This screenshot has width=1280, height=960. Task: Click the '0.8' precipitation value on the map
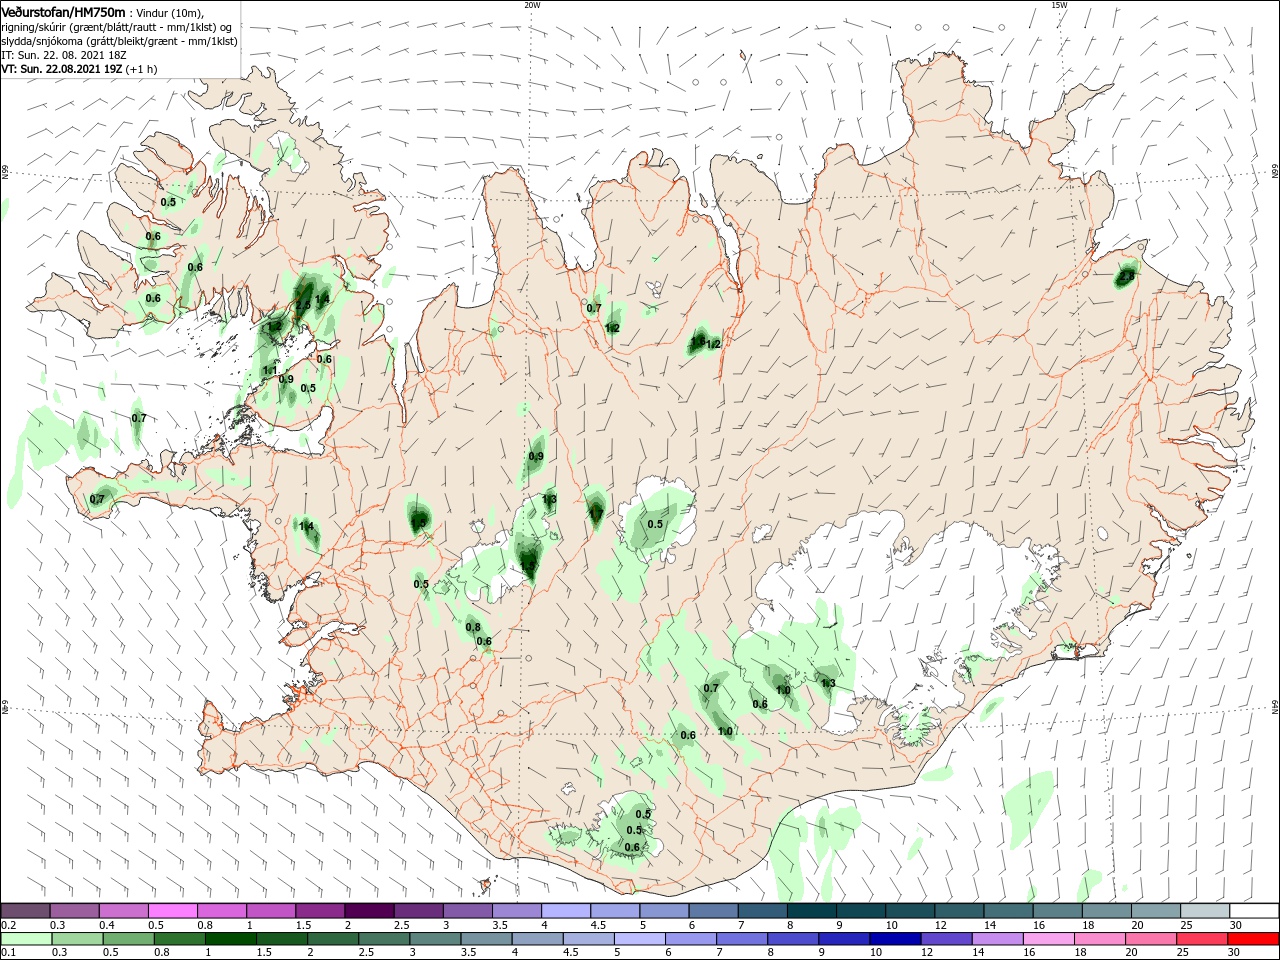click(473, 627)
